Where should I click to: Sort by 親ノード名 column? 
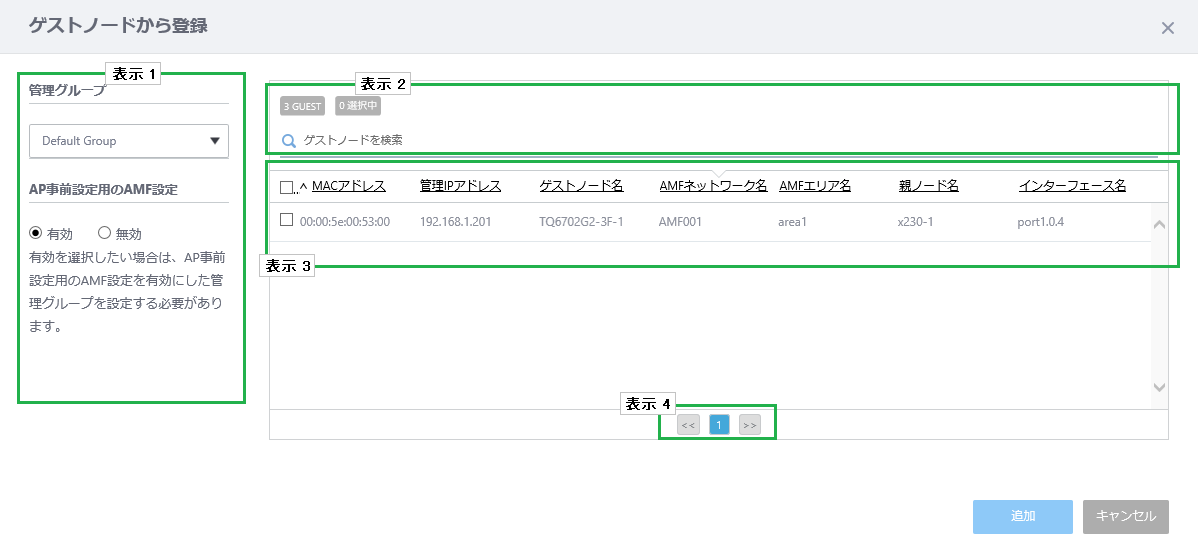point(929,186)
